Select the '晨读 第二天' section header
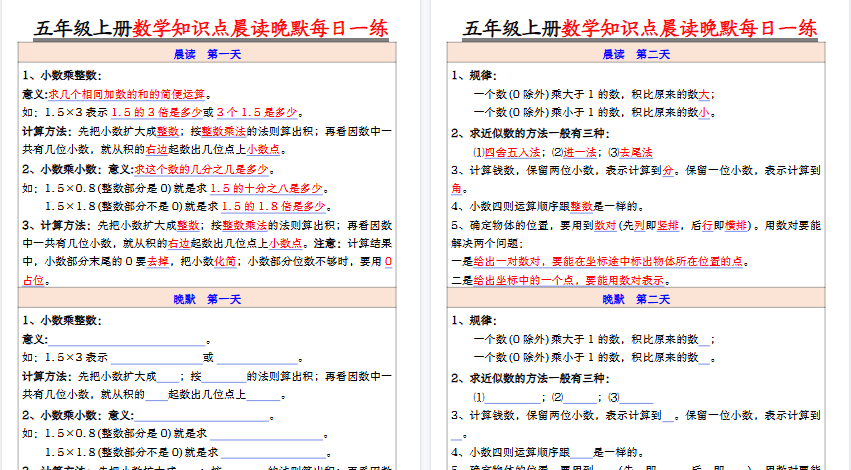 (636, 54)
